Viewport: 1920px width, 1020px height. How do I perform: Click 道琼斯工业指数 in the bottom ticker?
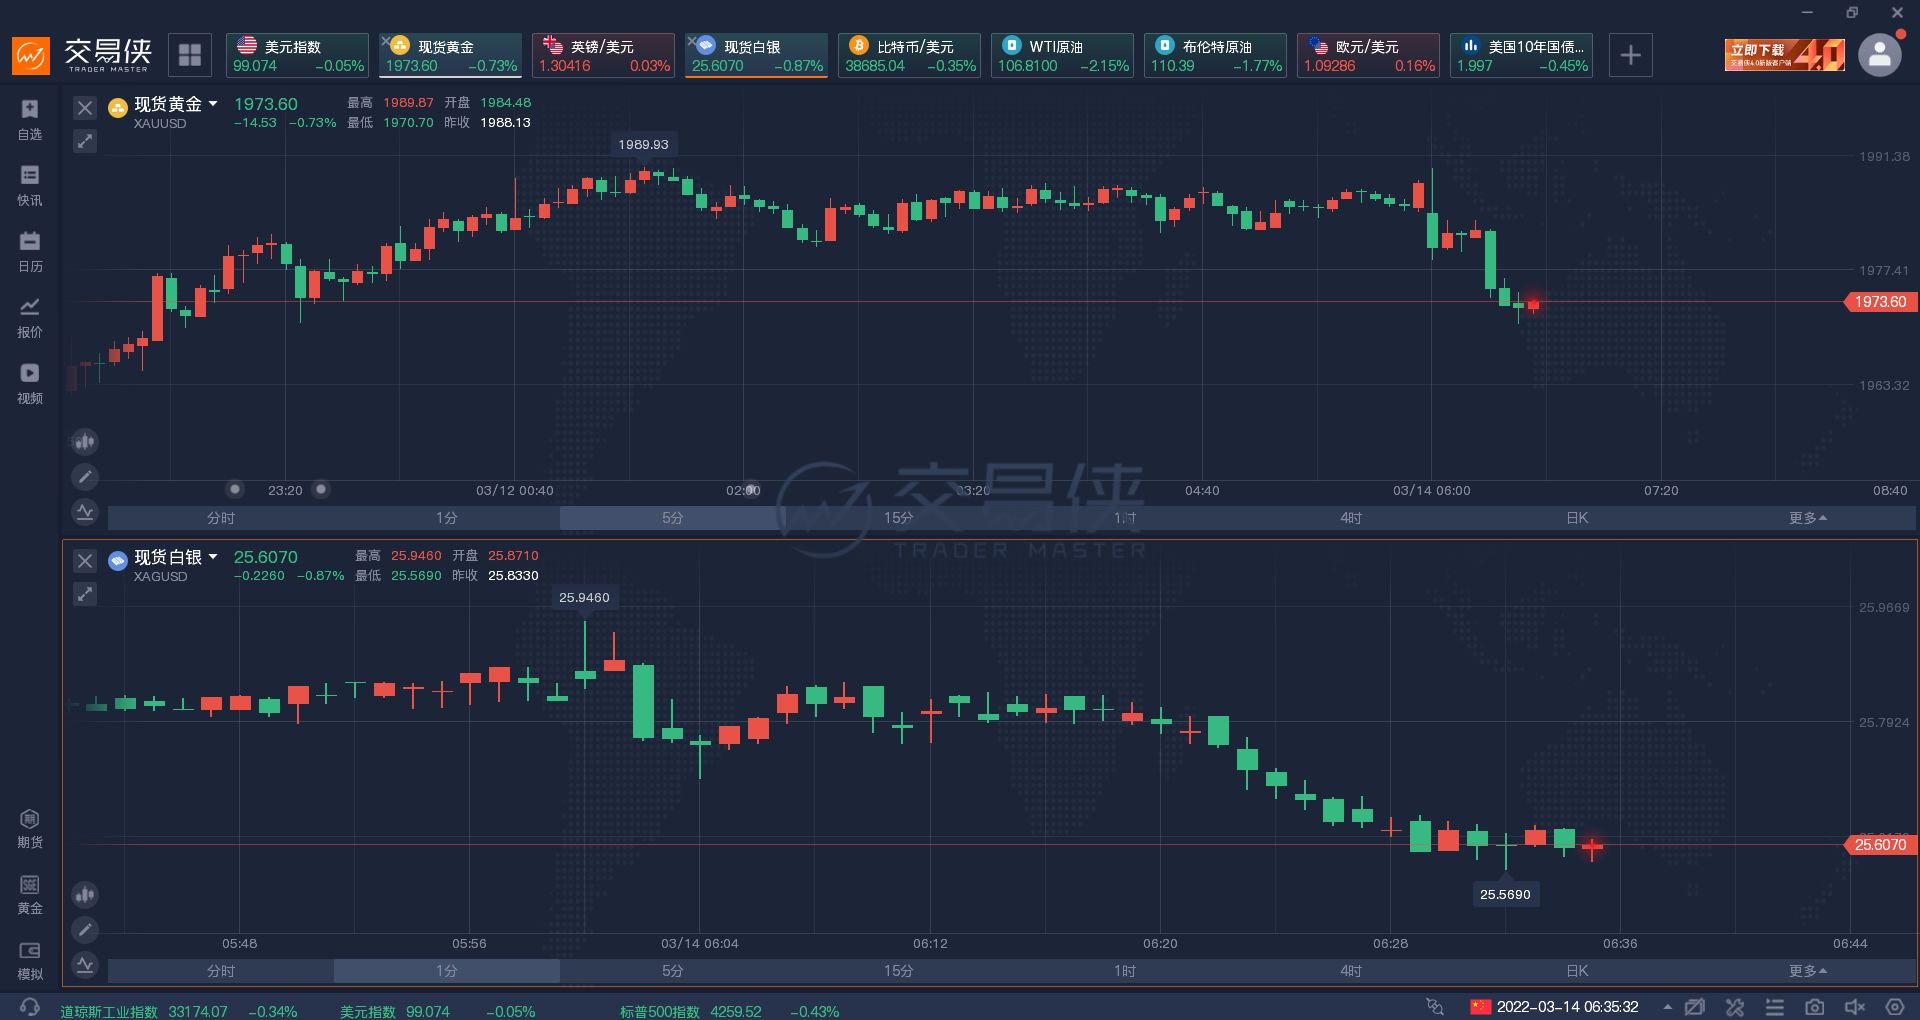(x=109, y=1011)
